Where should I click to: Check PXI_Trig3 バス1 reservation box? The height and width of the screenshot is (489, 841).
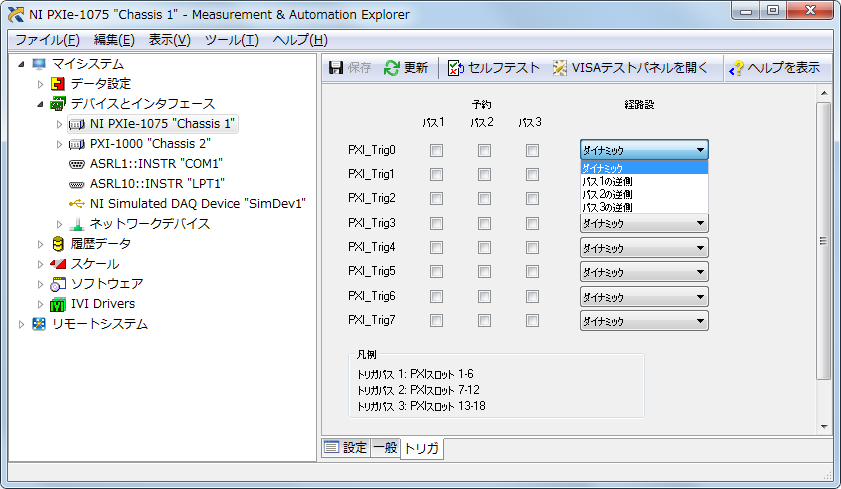[437, 224]
